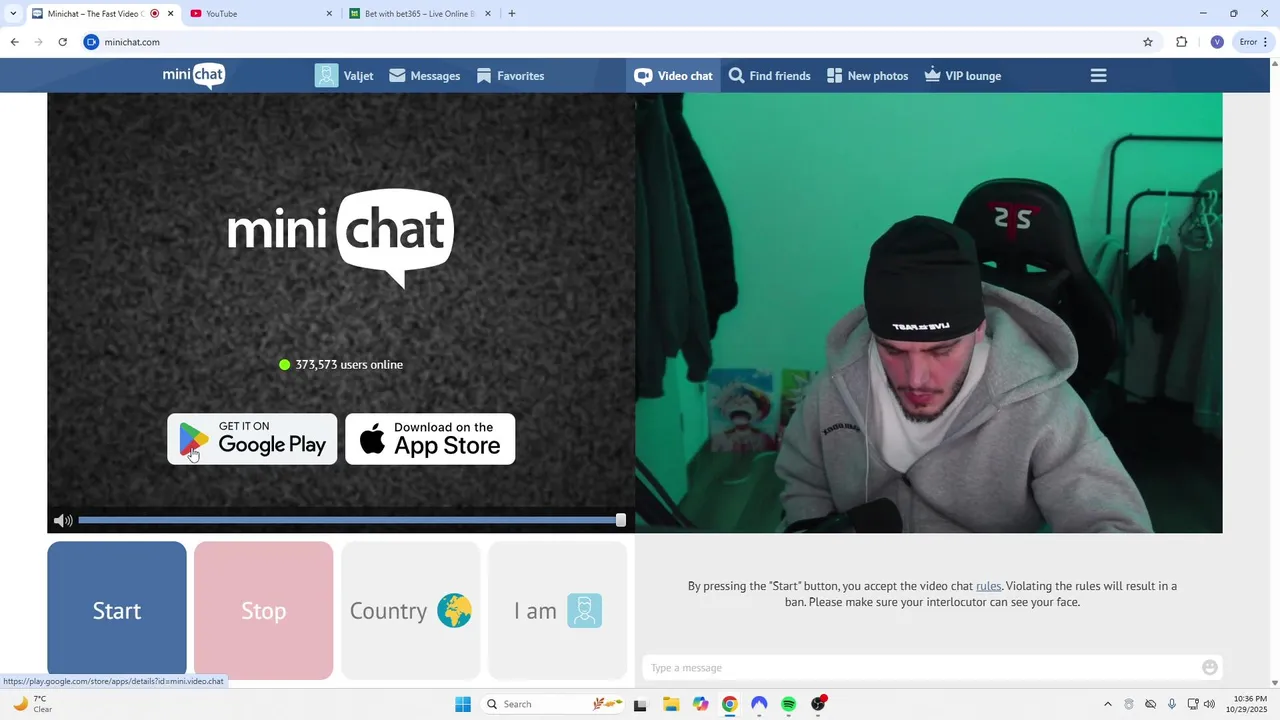Focus the Type a message field
The image size is (1280, 720).
point(920,668)
